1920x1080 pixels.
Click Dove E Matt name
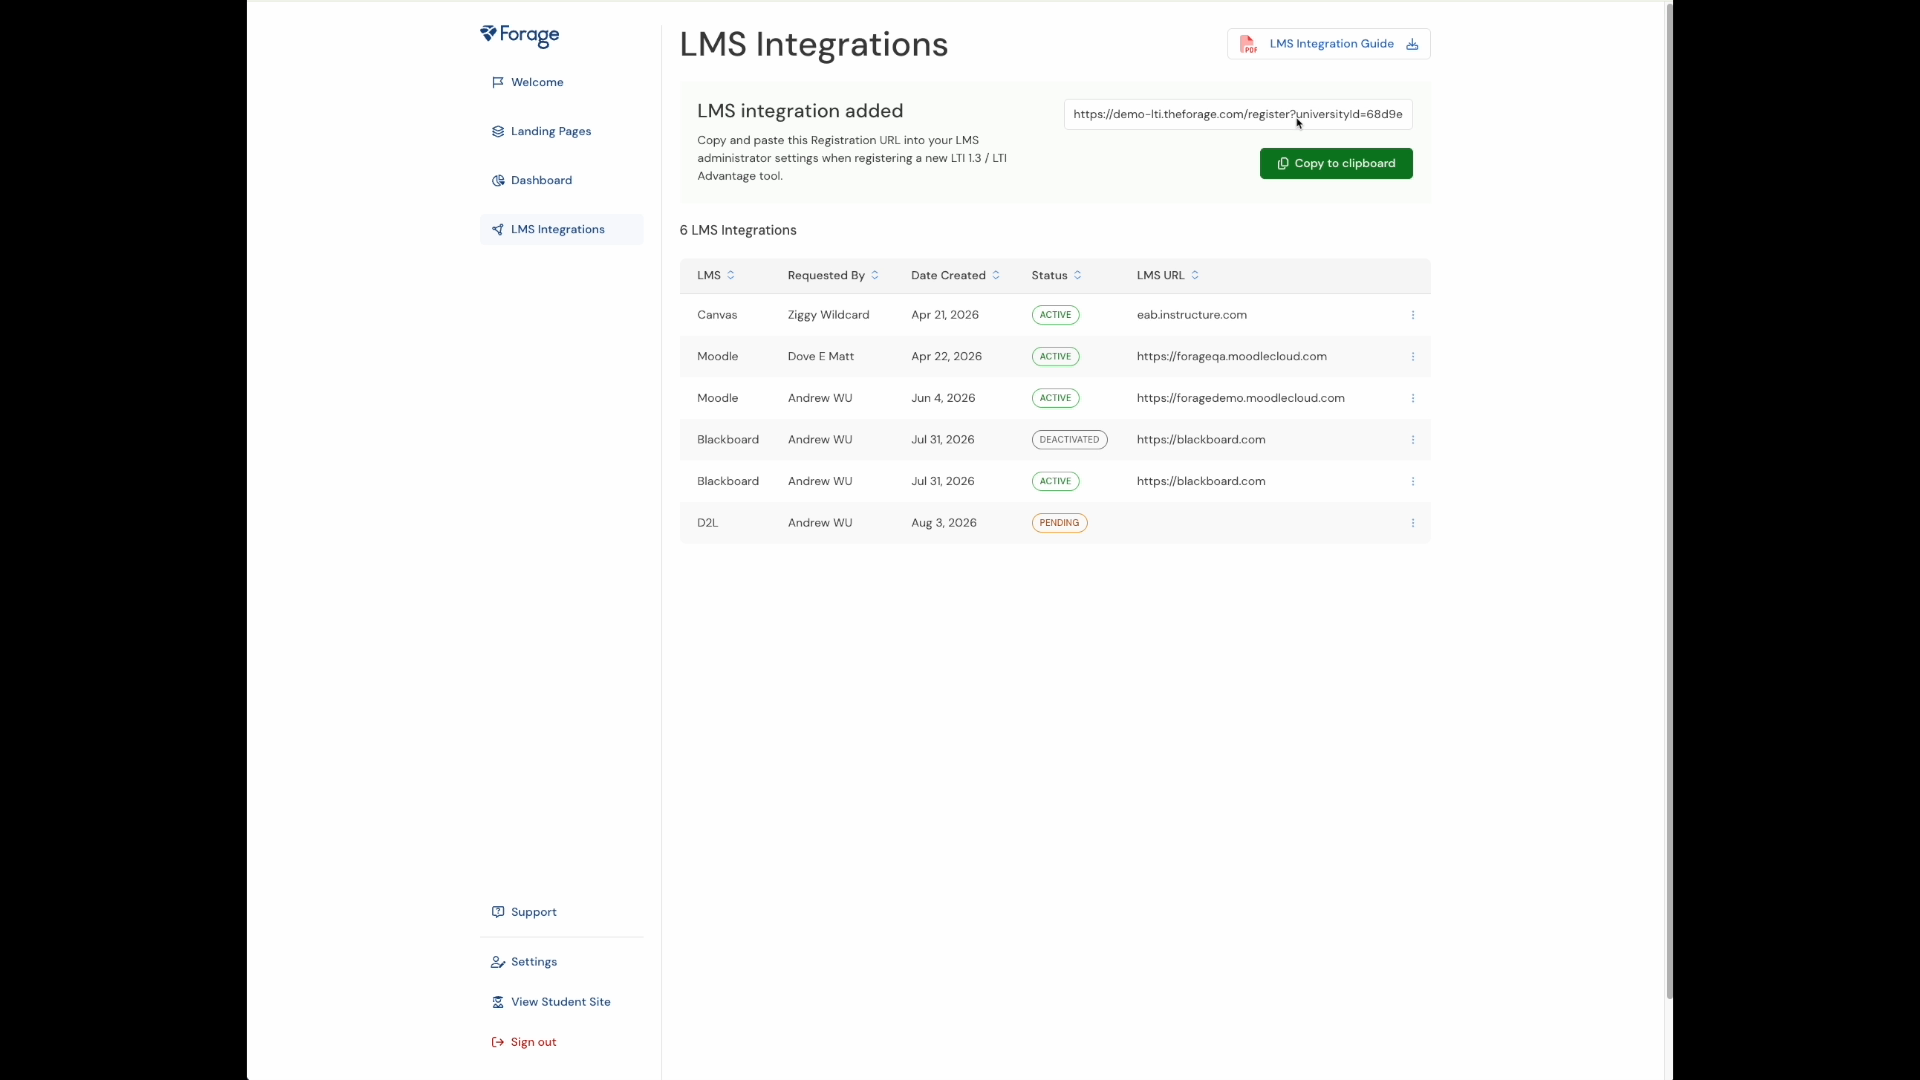[820, 357]
